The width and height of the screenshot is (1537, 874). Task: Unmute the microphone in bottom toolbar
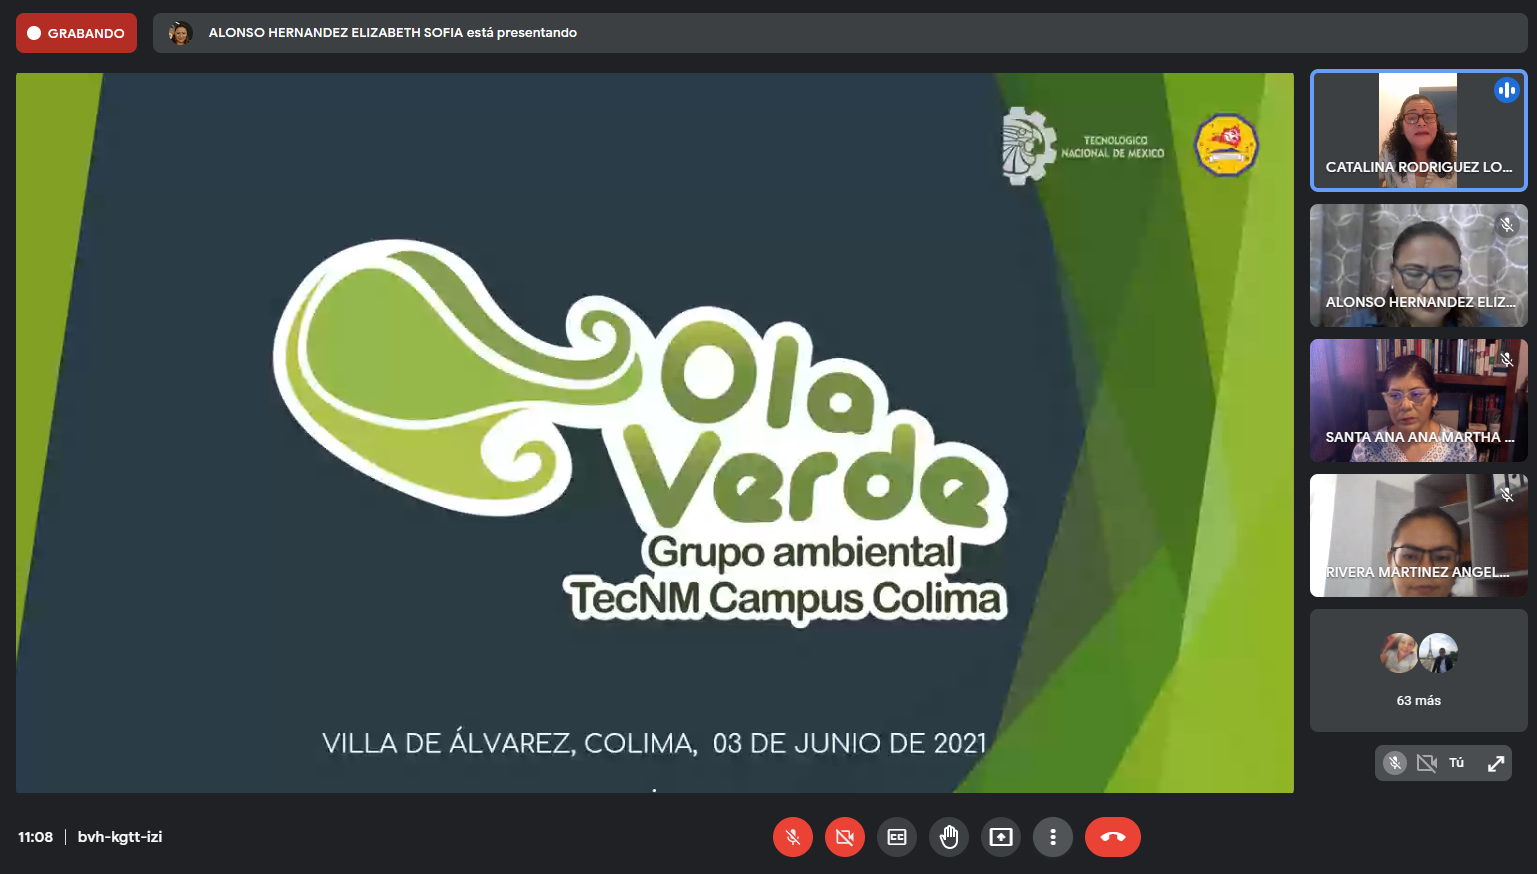tap(793, 837)
